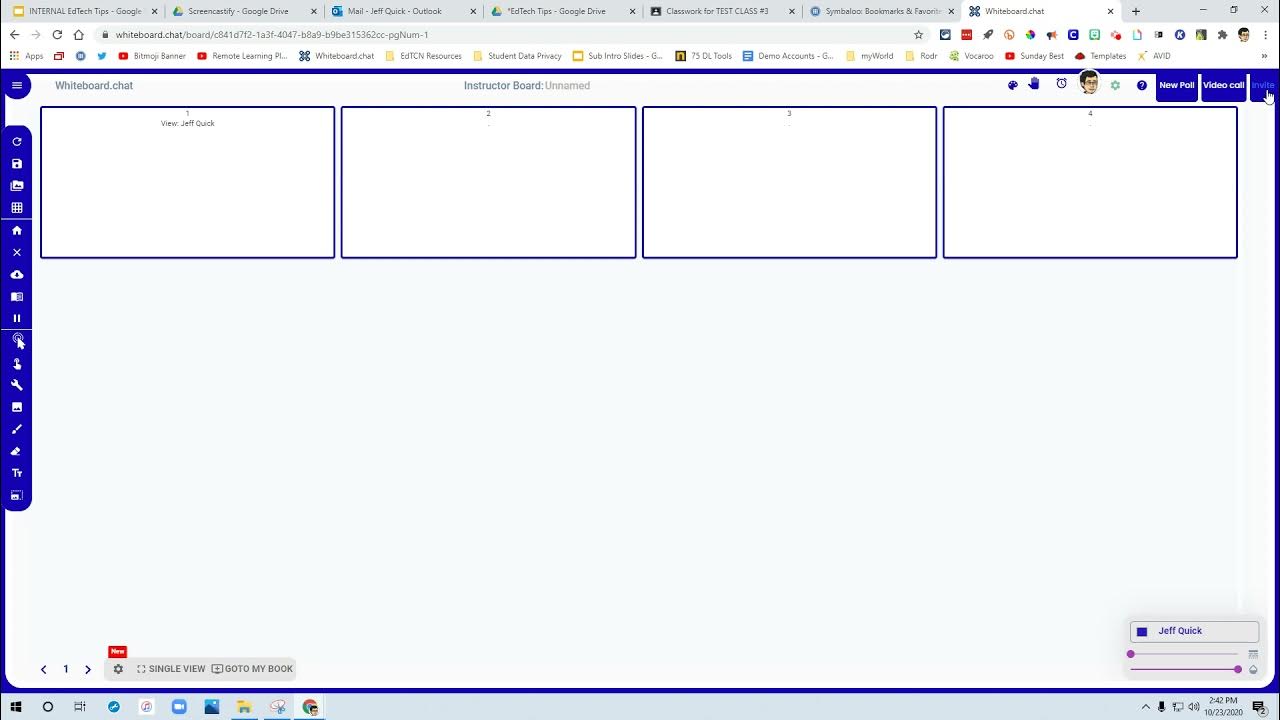Click the browser address bar URL
The width and height of the screenshot is (1280, 720).
272,34
